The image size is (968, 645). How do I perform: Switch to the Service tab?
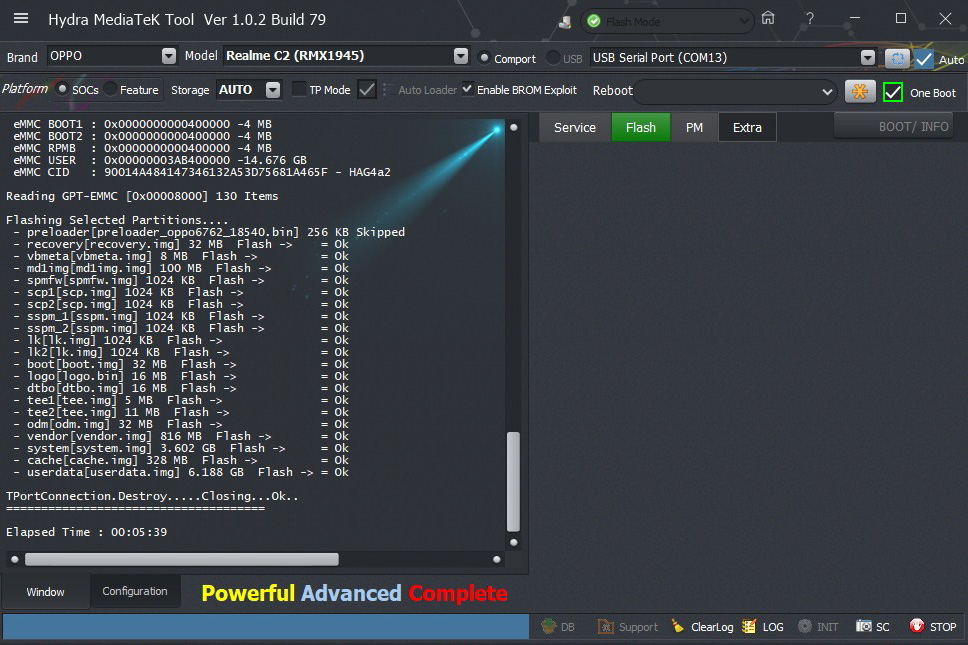[x=575, y=127]
